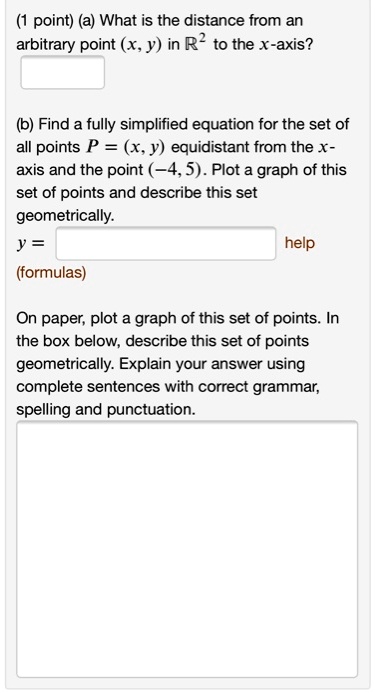Image resolution: width=375 pixels, height=693 pixels.
Task: Click the '(x, y)' expression in part (a)
Action: pos(140,44)
